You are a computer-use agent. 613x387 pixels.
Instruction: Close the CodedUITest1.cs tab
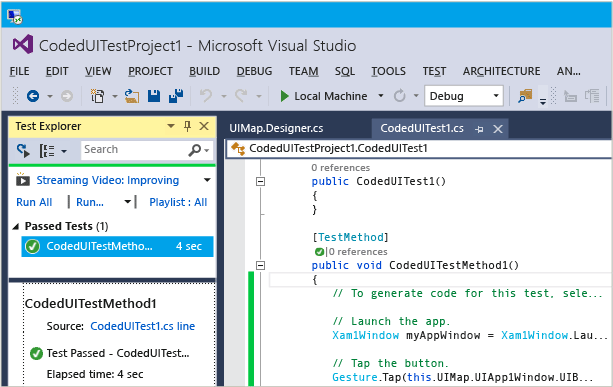498,129
